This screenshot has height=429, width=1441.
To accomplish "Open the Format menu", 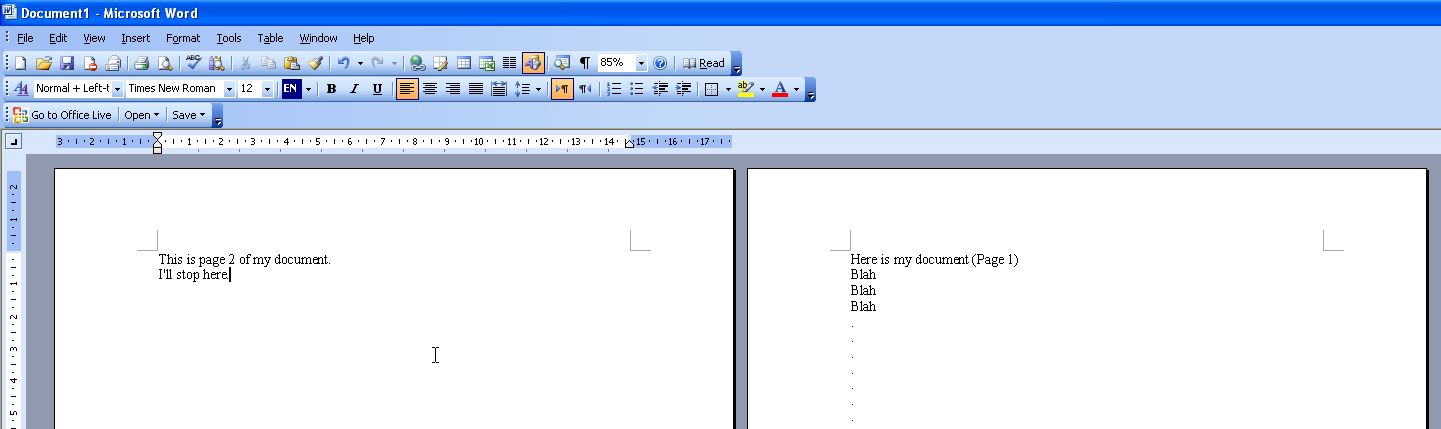I will (x=183, y=38).
